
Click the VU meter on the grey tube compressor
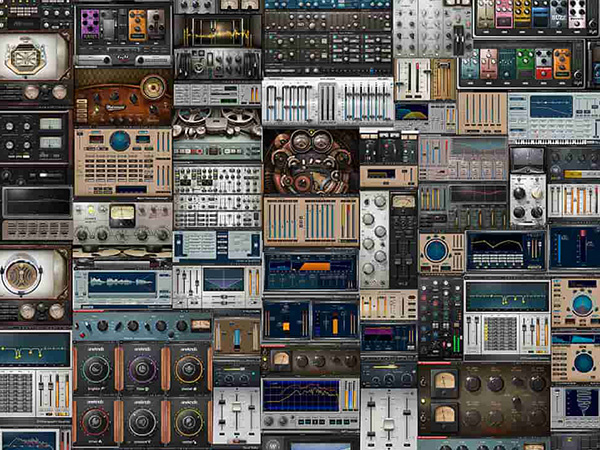122,216
